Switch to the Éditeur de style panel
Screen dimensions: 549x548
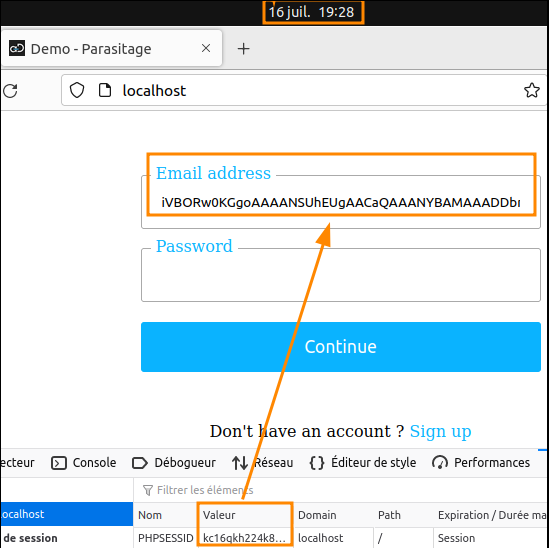tap(363, 463)
